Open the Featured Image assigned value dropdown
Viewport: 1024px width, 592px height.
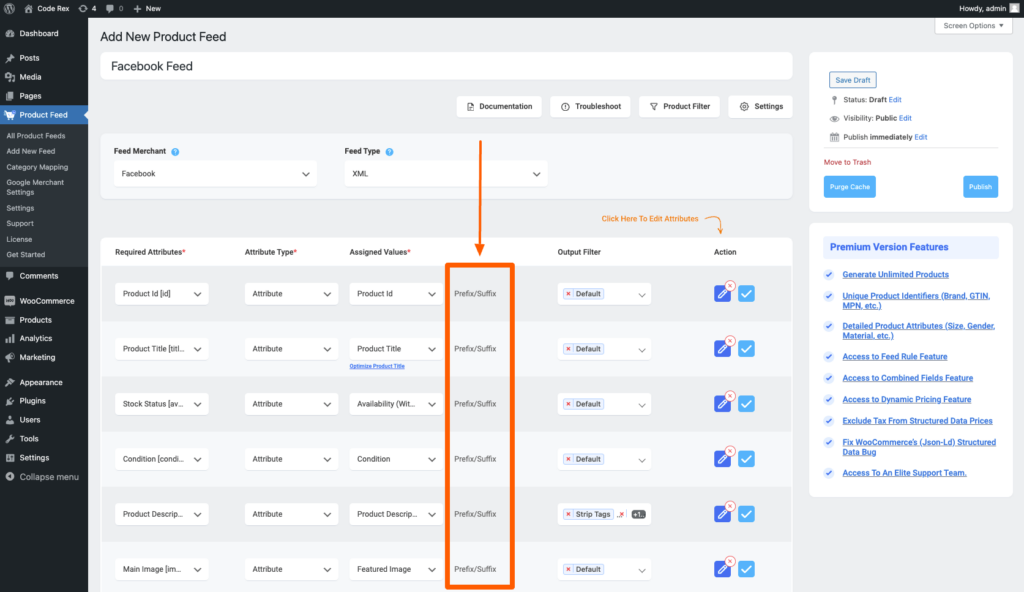[x=396, y=569]
